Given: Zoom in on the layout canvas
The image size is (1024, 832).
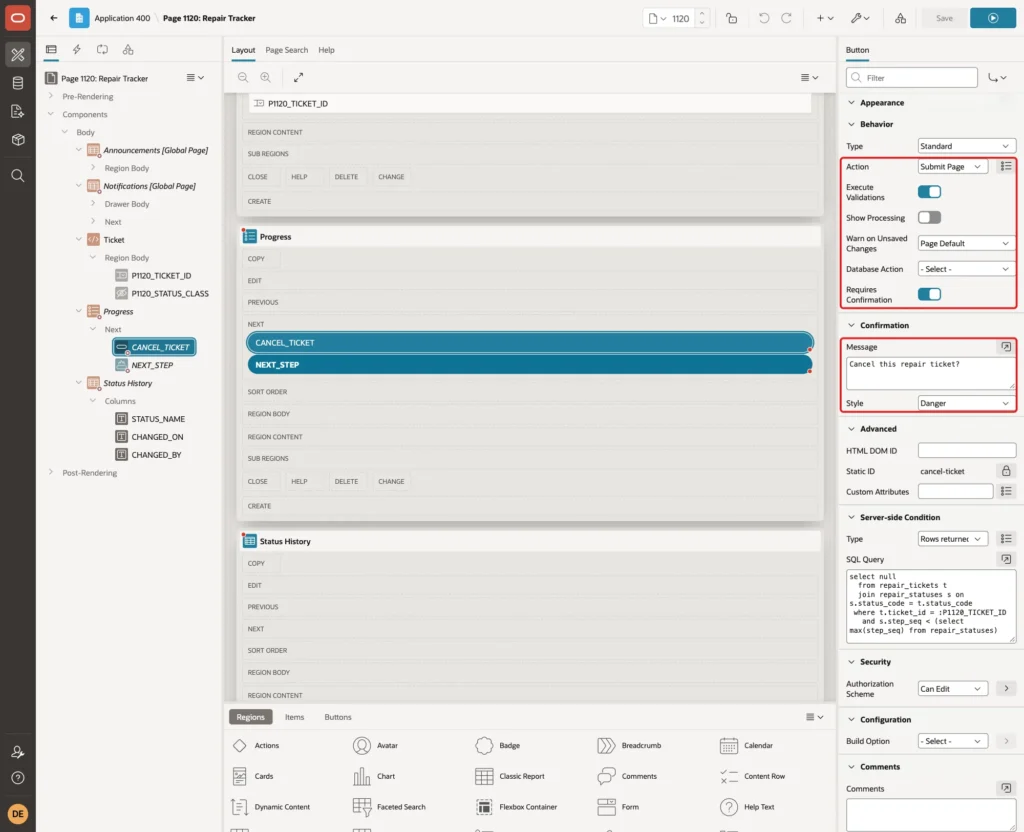Looking at the screenshot, I should coord(266,77).
